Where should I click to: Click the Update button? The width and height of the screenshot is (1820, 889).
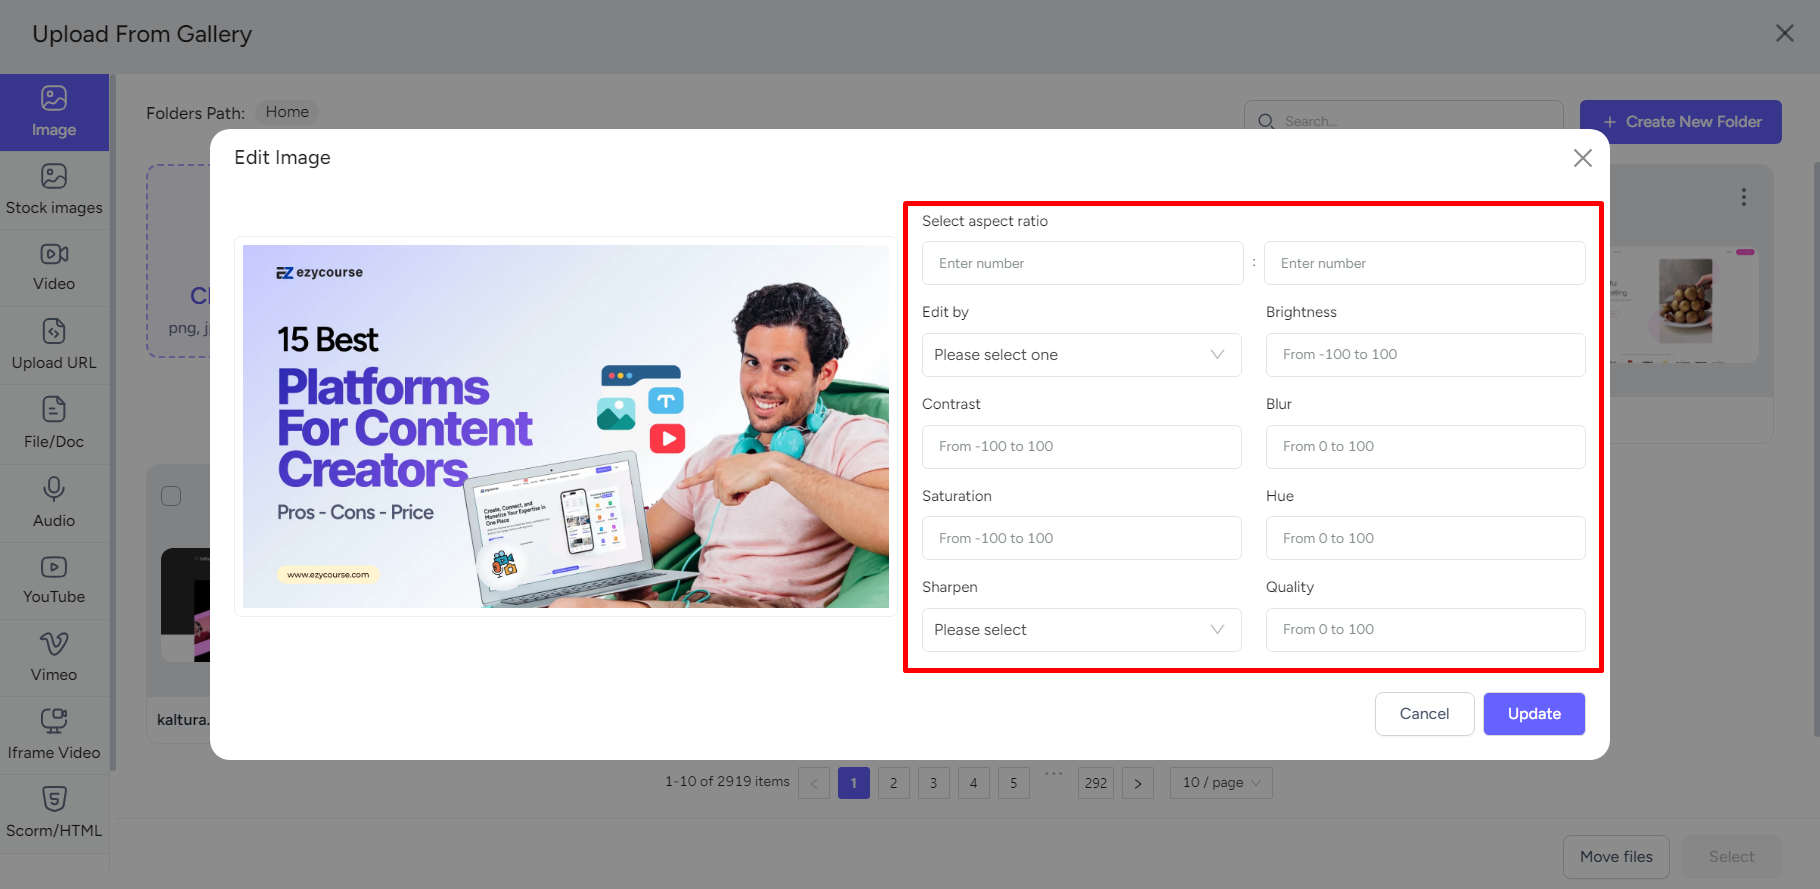tap(1534, 714)
